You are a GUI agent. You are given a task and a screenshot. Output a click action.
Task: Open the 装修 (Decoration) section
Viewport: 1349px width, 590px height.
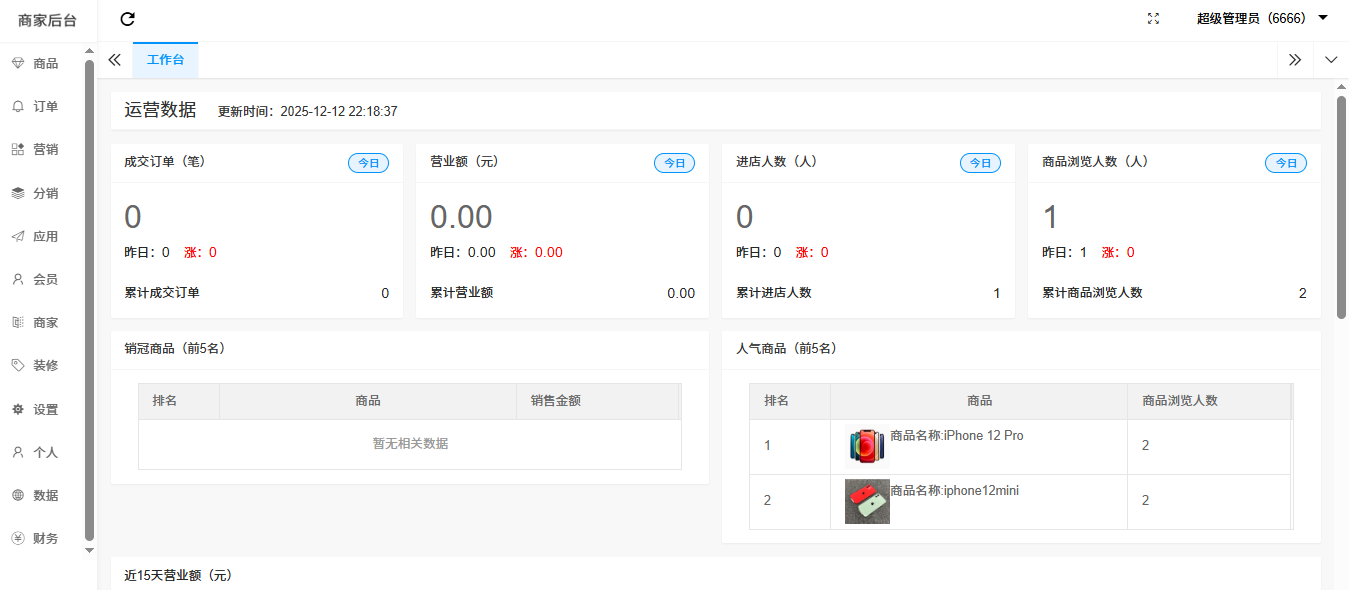[45, 365]
